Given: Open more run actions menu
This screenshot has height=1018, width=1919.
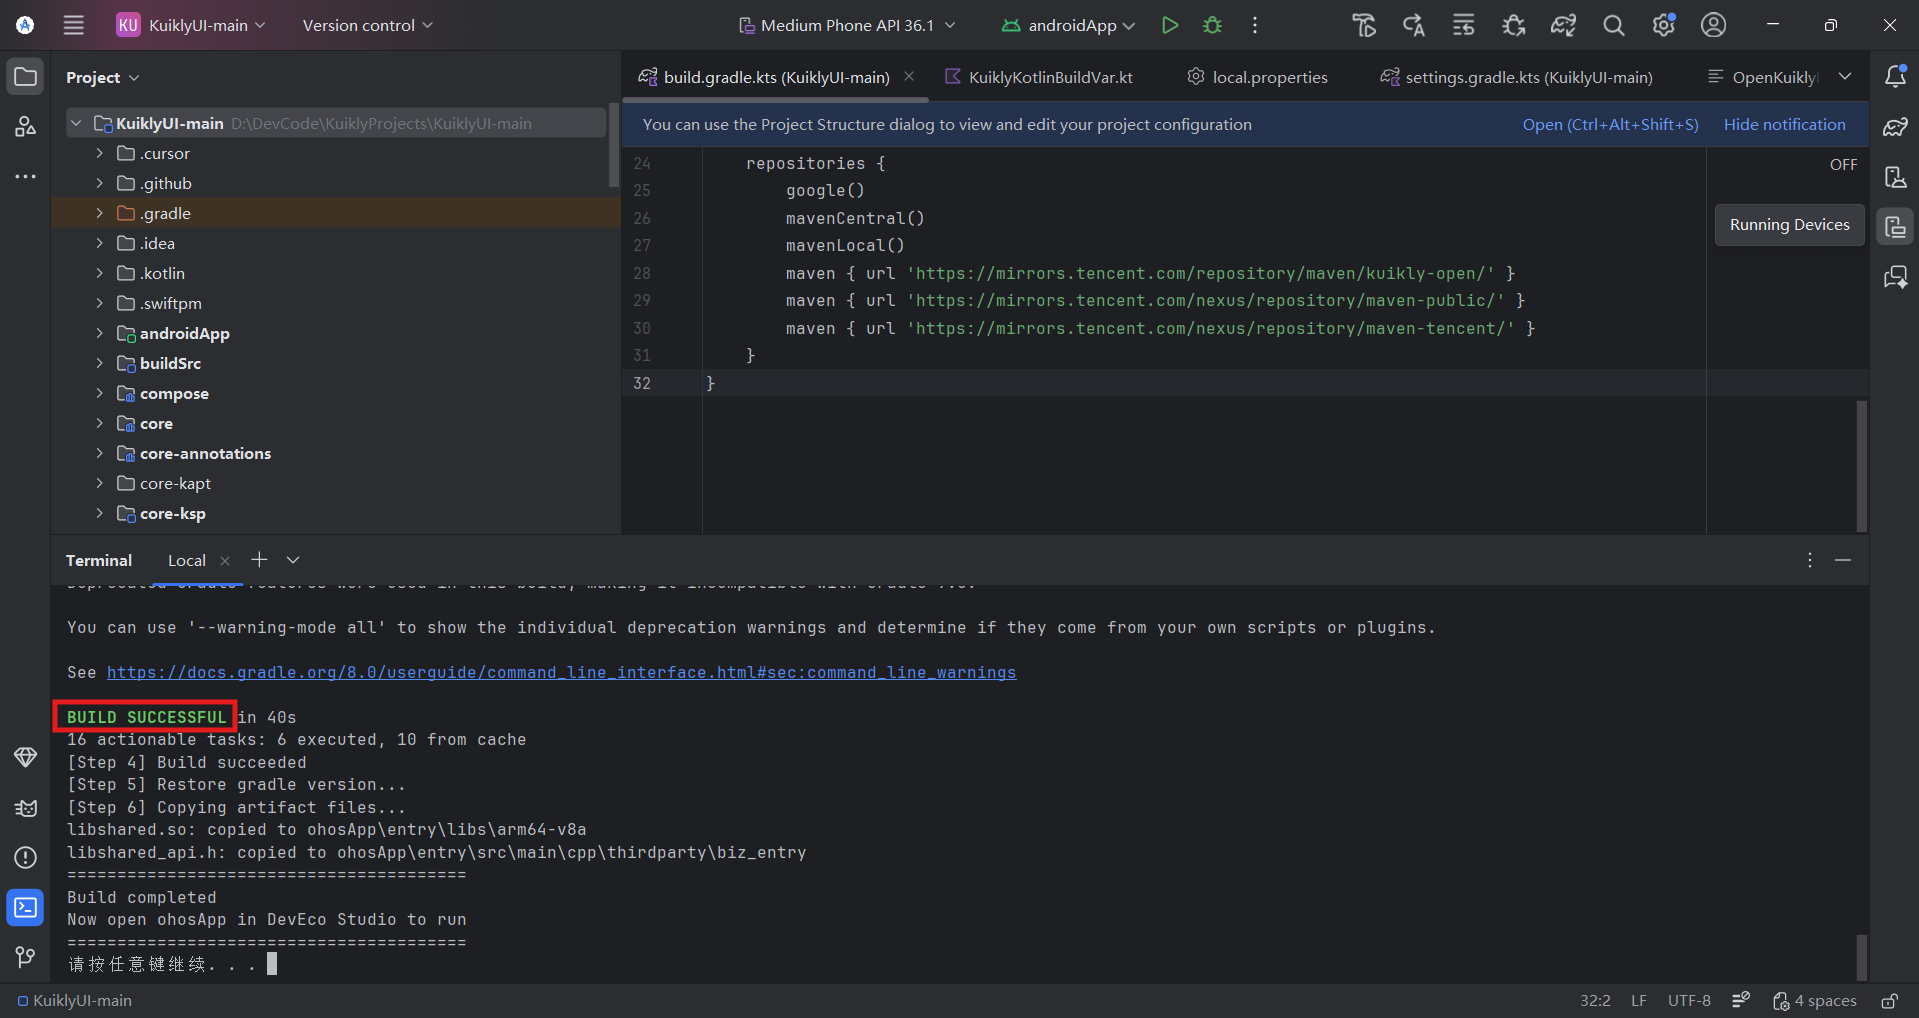Looking at the screenshot, I should point(1254,25).
